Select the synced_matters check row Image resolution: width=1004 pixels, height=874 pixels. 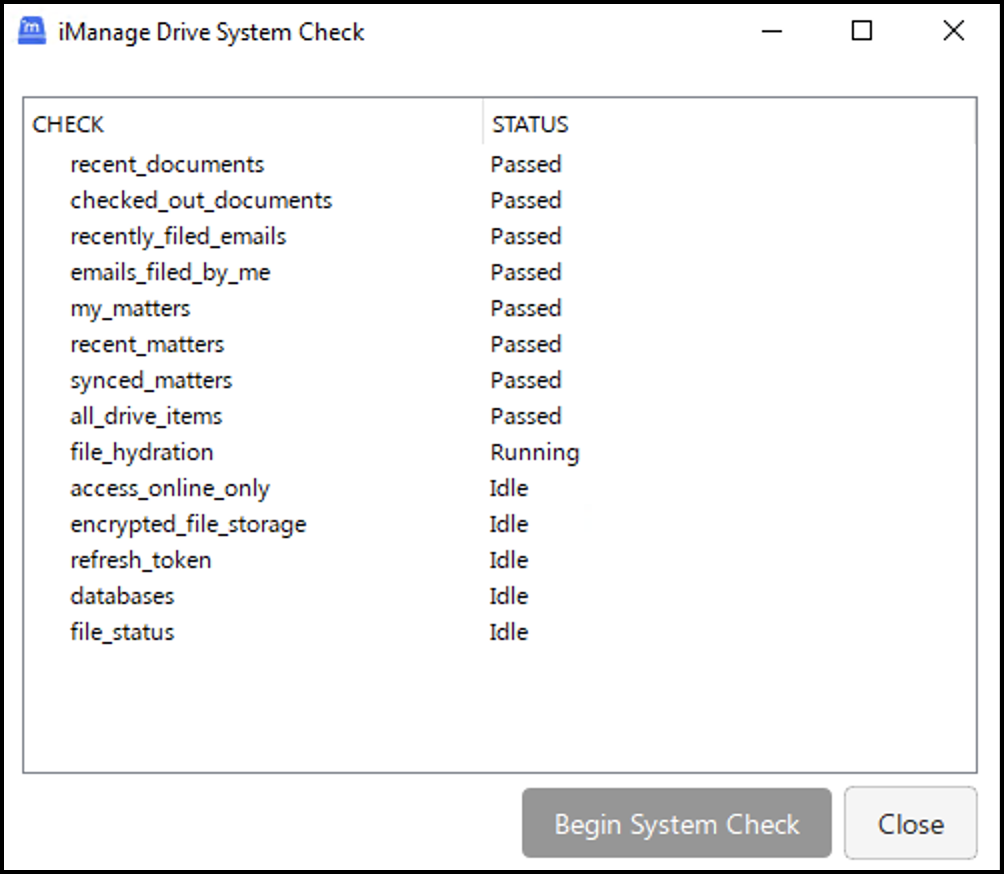point(151,380)
